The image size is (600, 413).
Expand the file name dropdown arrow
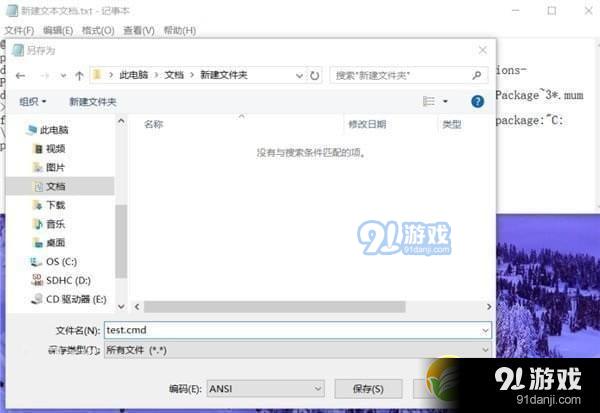coord(485,330)
